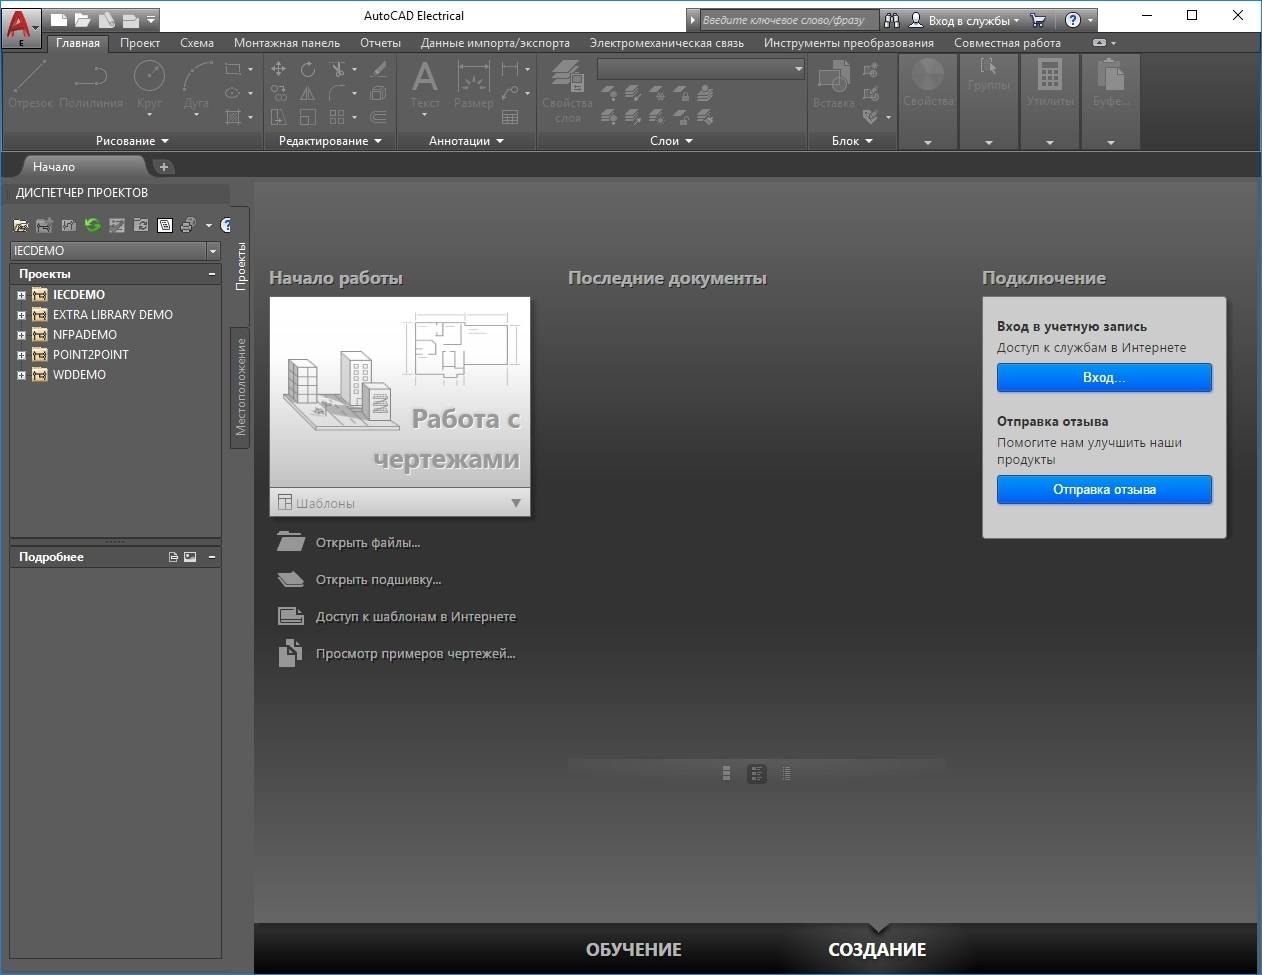
Task: Open the Autodesk shopping cart icon
Action: (1038, 20)
